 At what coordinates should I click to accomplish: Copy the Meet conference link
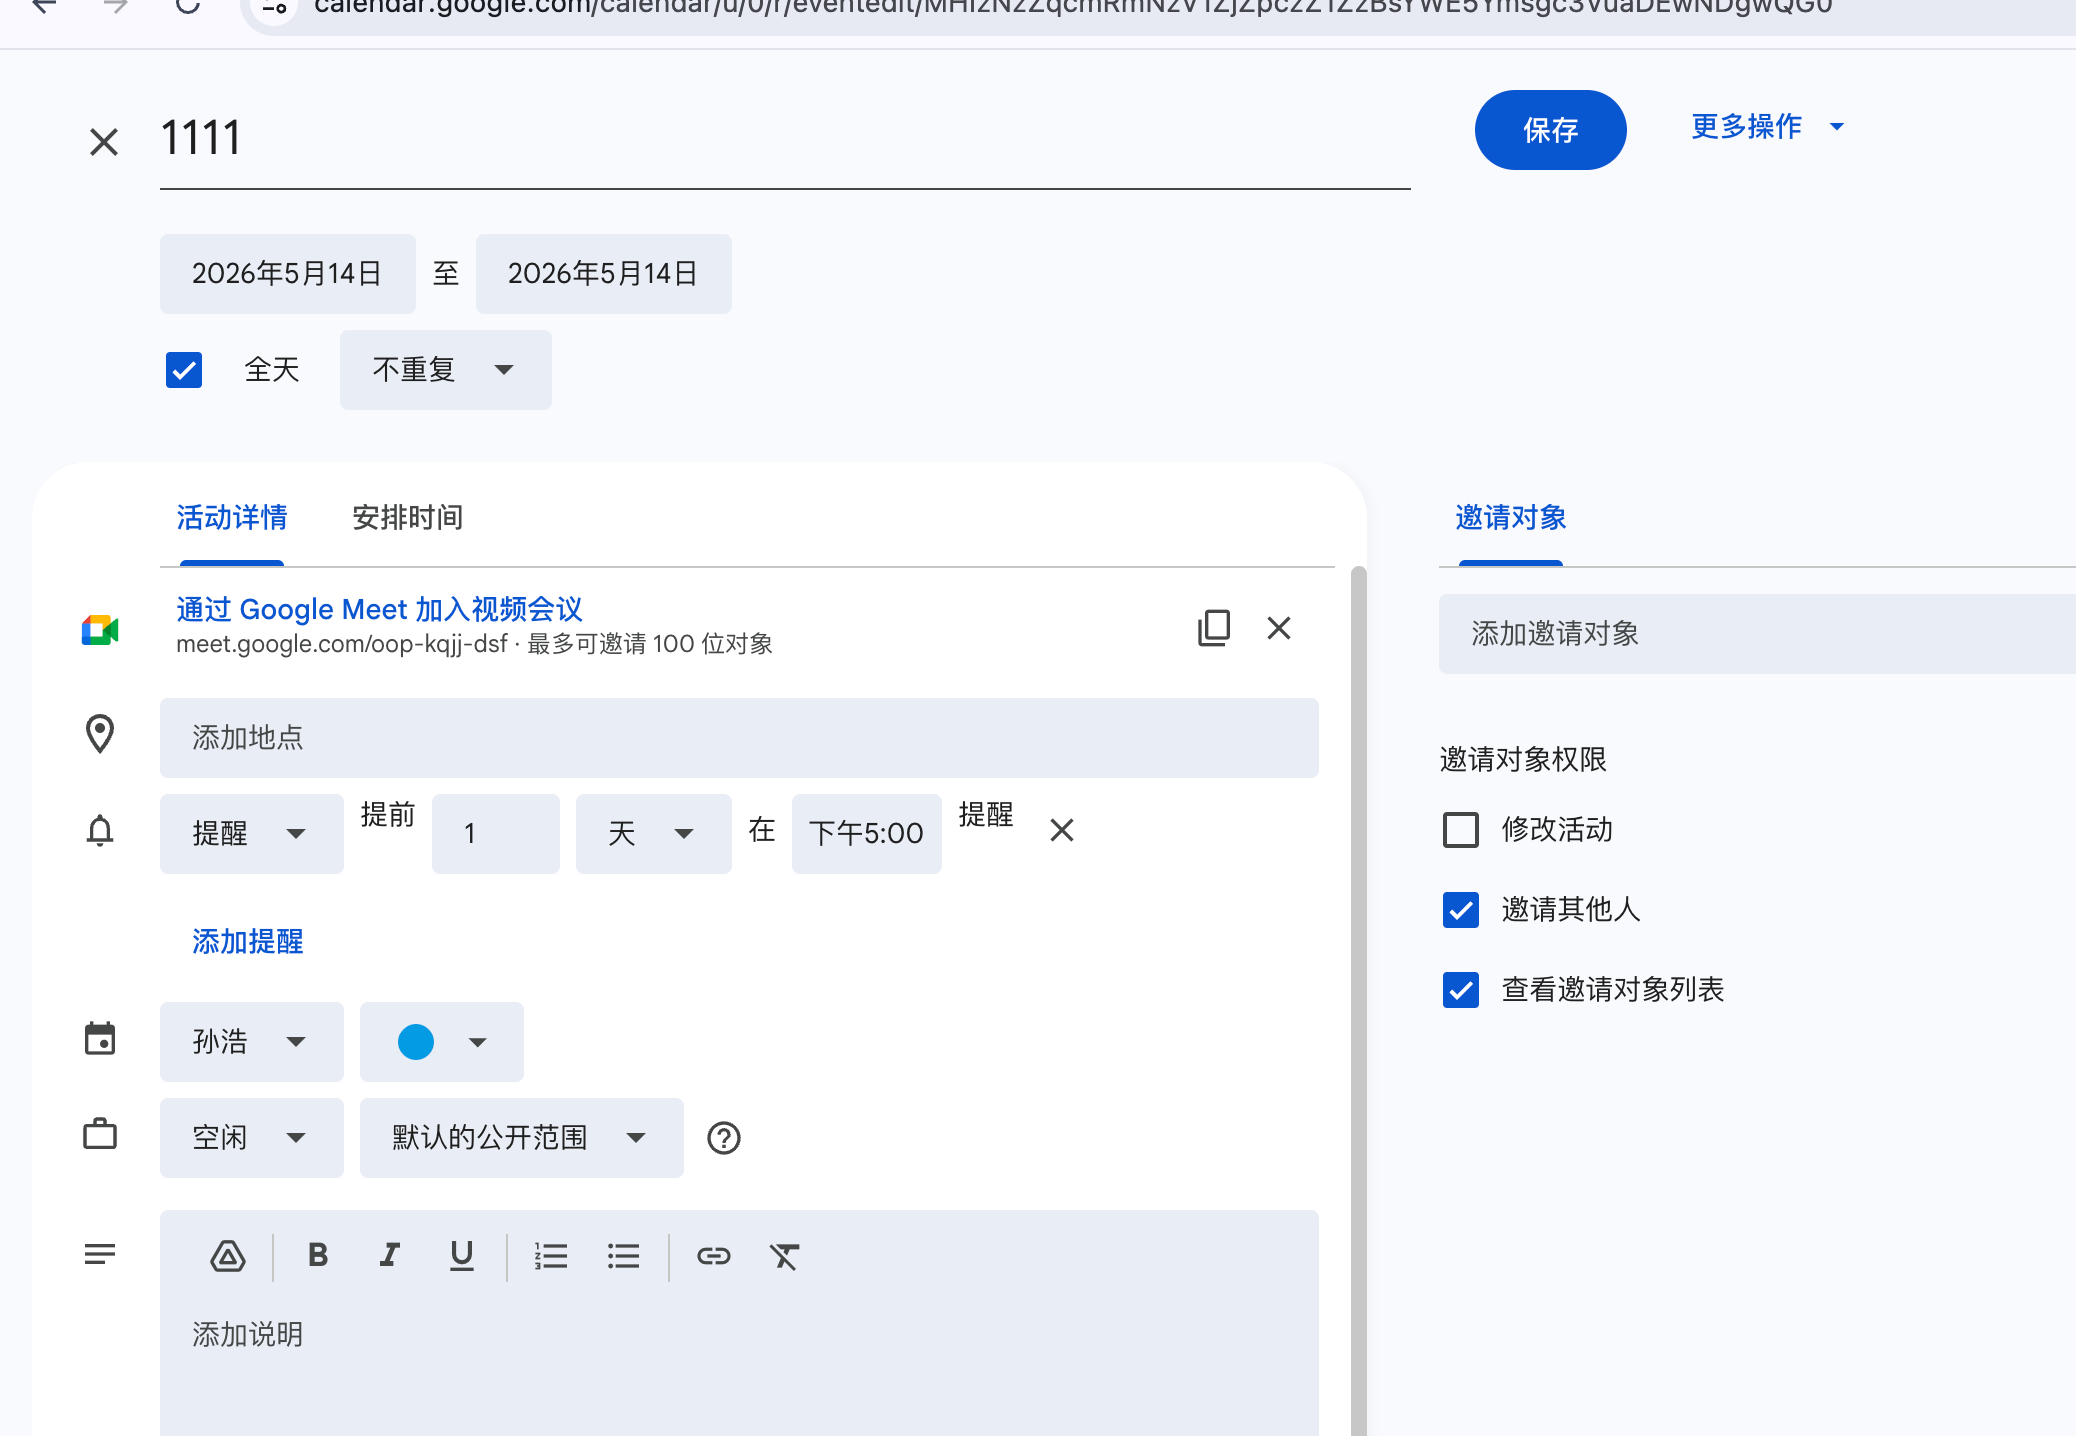point(1214,628)
